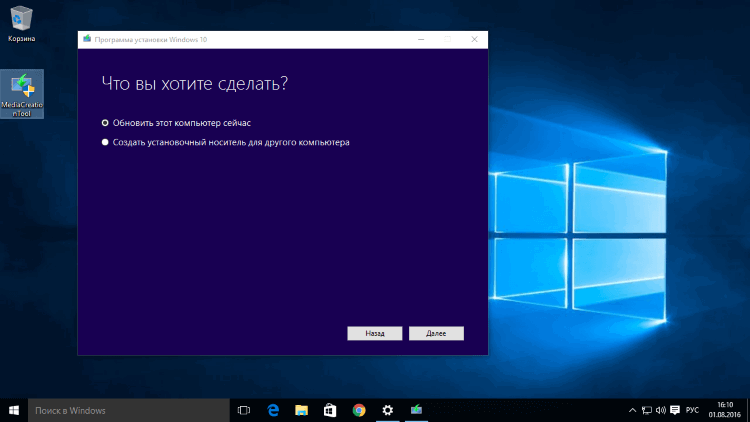Open the Windows Store taskbar icon
Viewport: 750px width, 422px height.
coord(330,411)
